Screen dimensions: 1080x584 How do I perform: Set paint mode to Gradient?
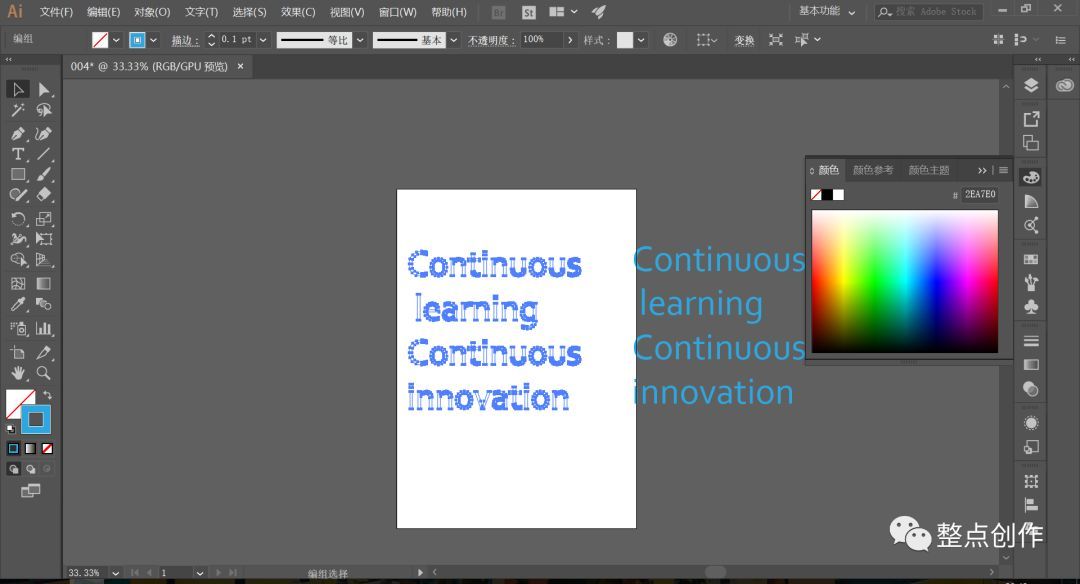(x=30, y=448)
